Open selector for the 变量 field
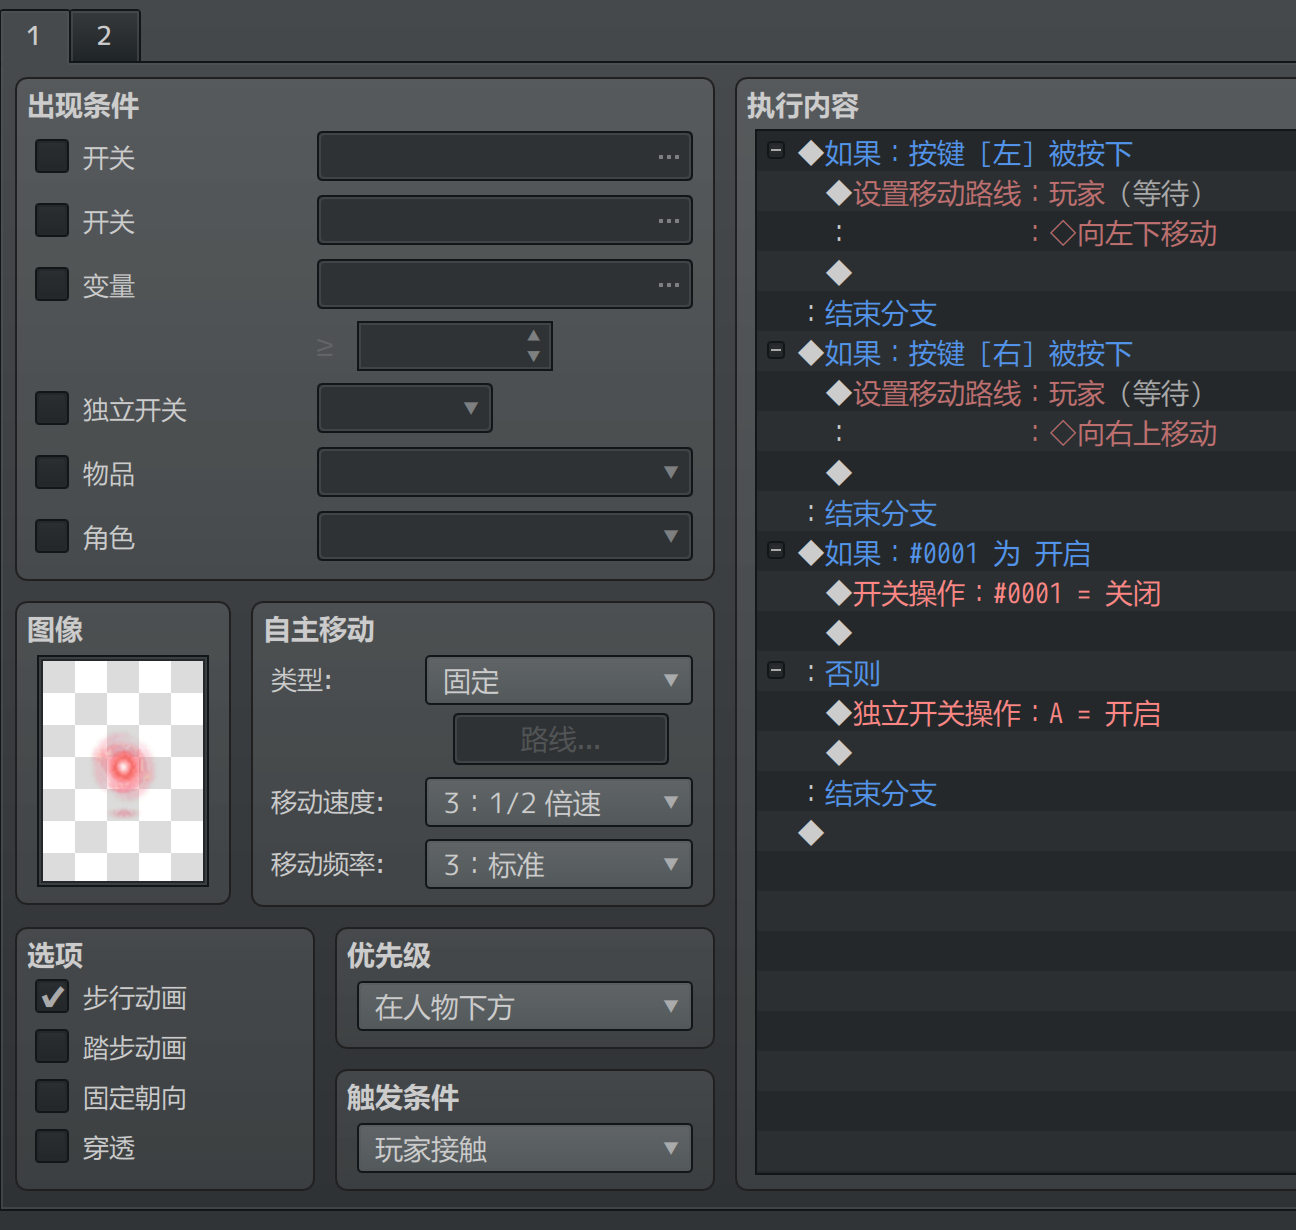Image resolution: width=1296 pixels, height=1230 pixels. click(505, 284)
